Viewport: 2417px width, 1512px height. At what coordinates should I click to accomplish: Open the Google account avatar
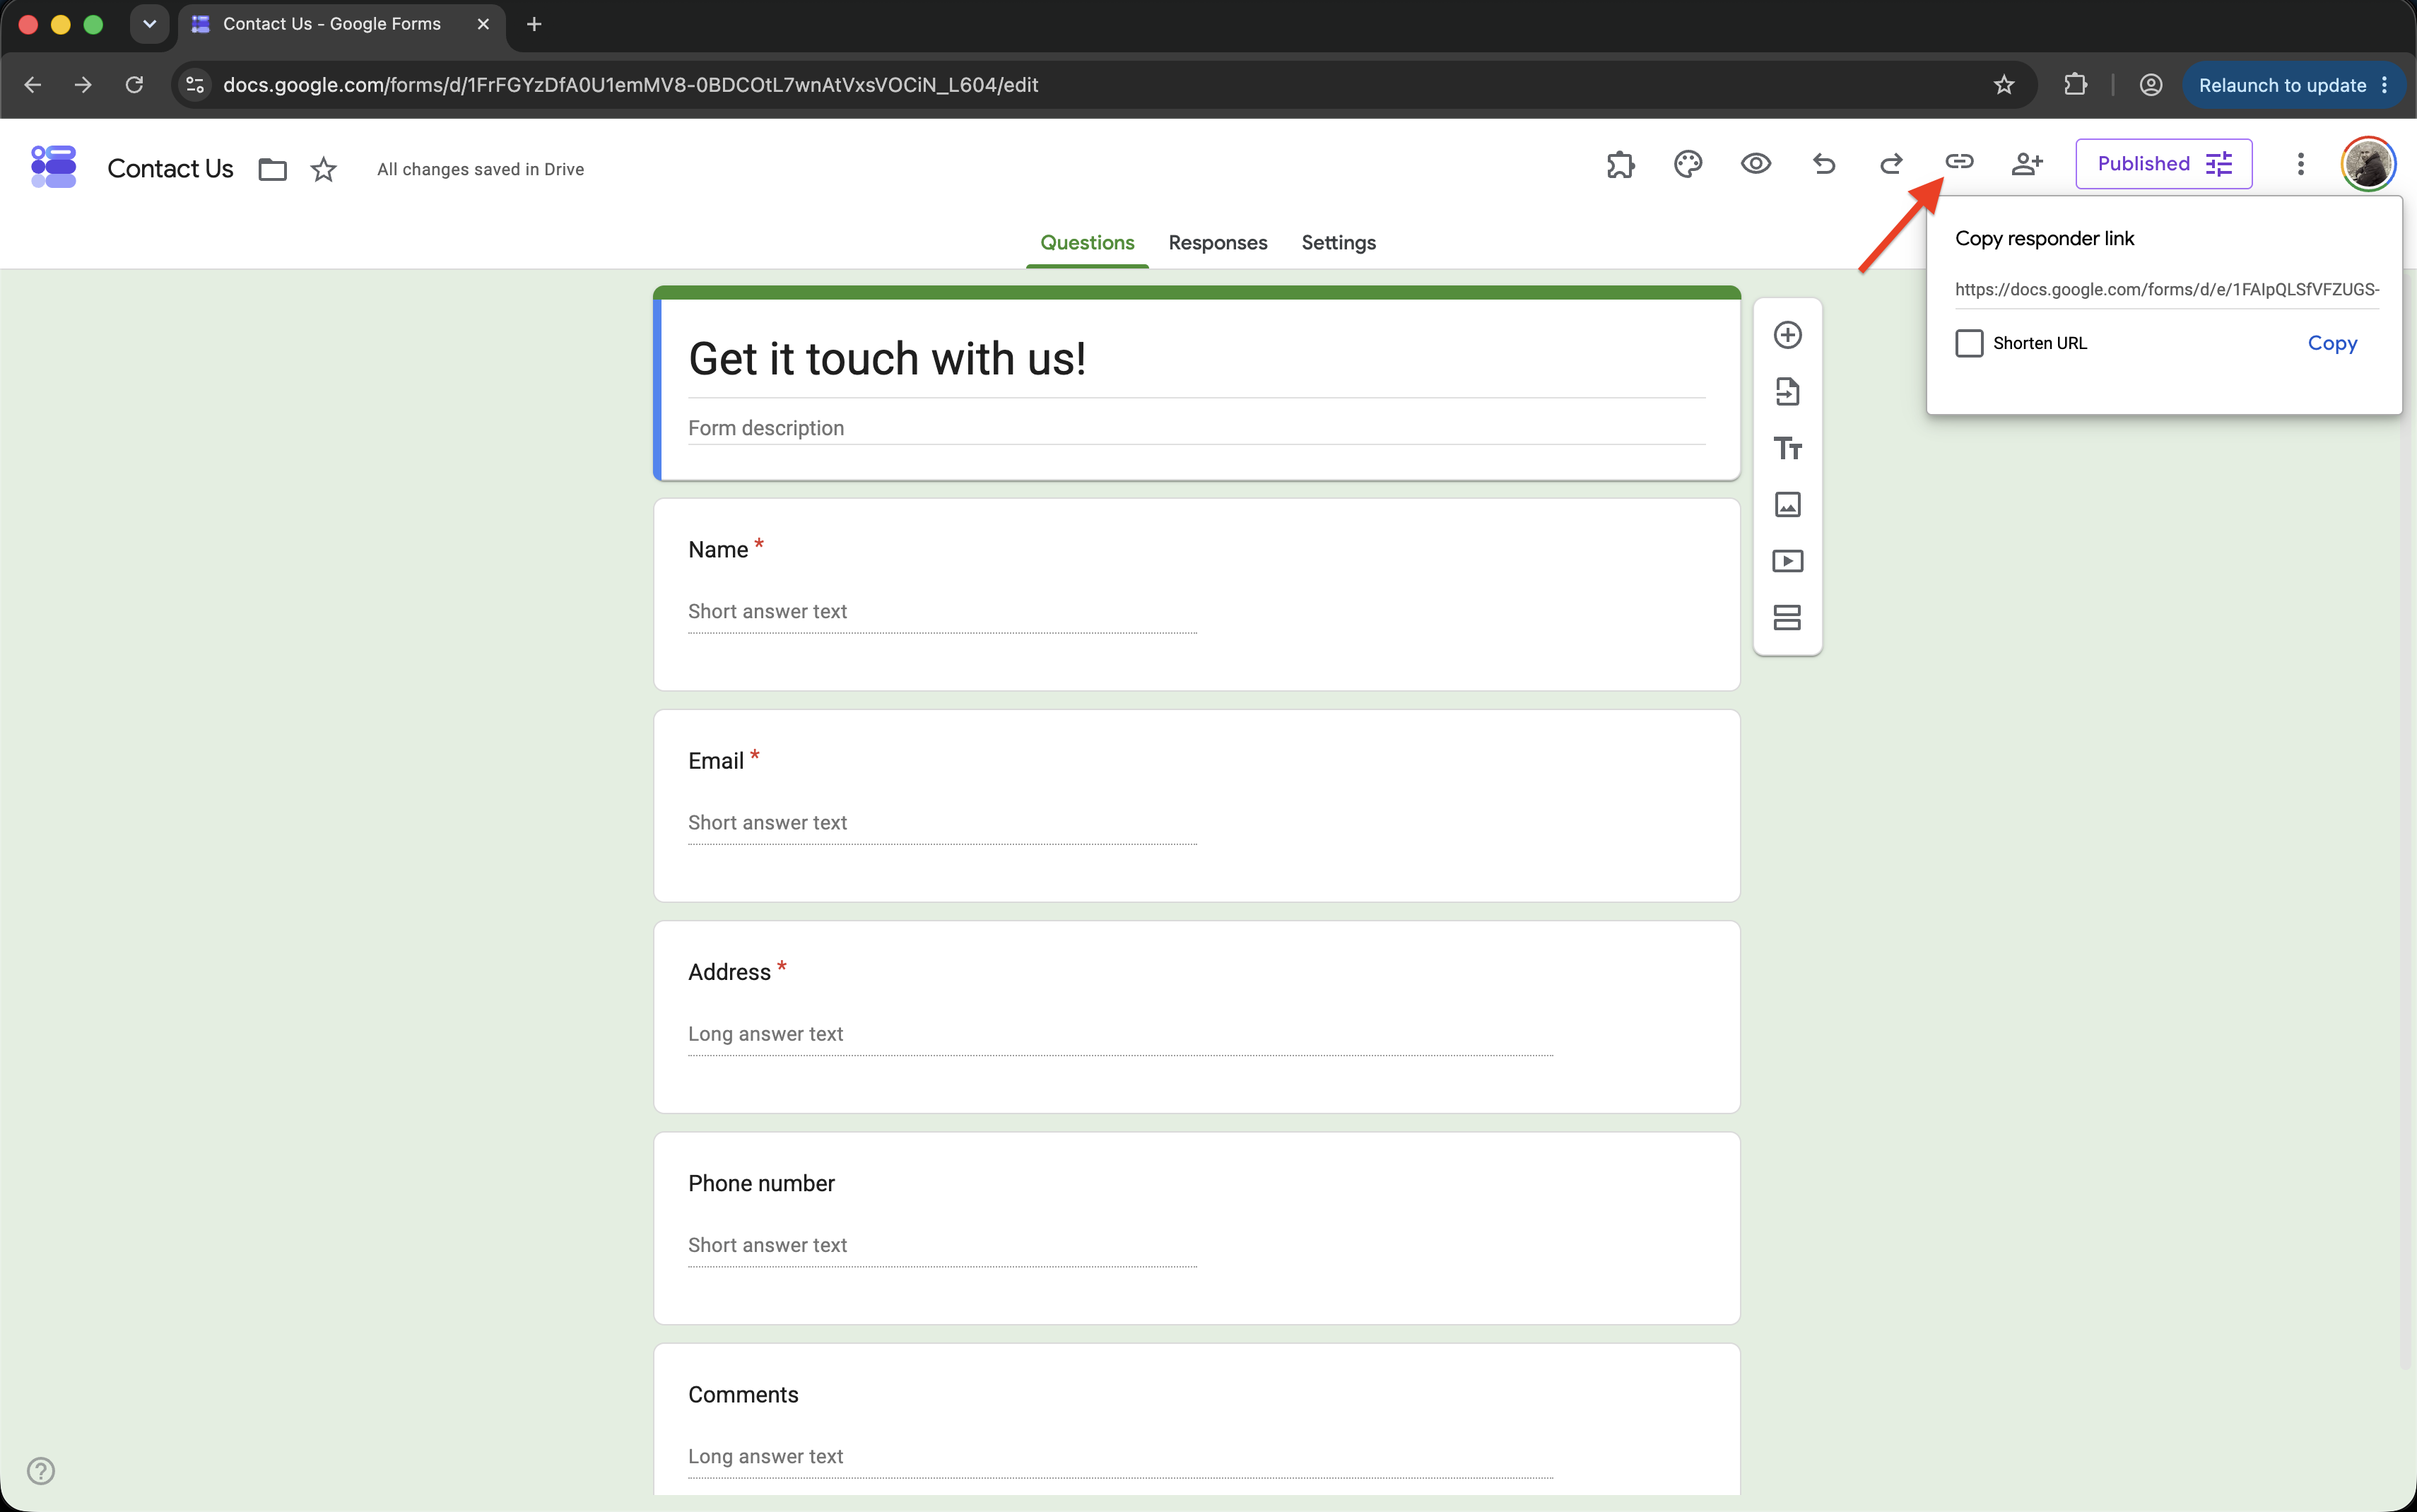(2368, 164)
